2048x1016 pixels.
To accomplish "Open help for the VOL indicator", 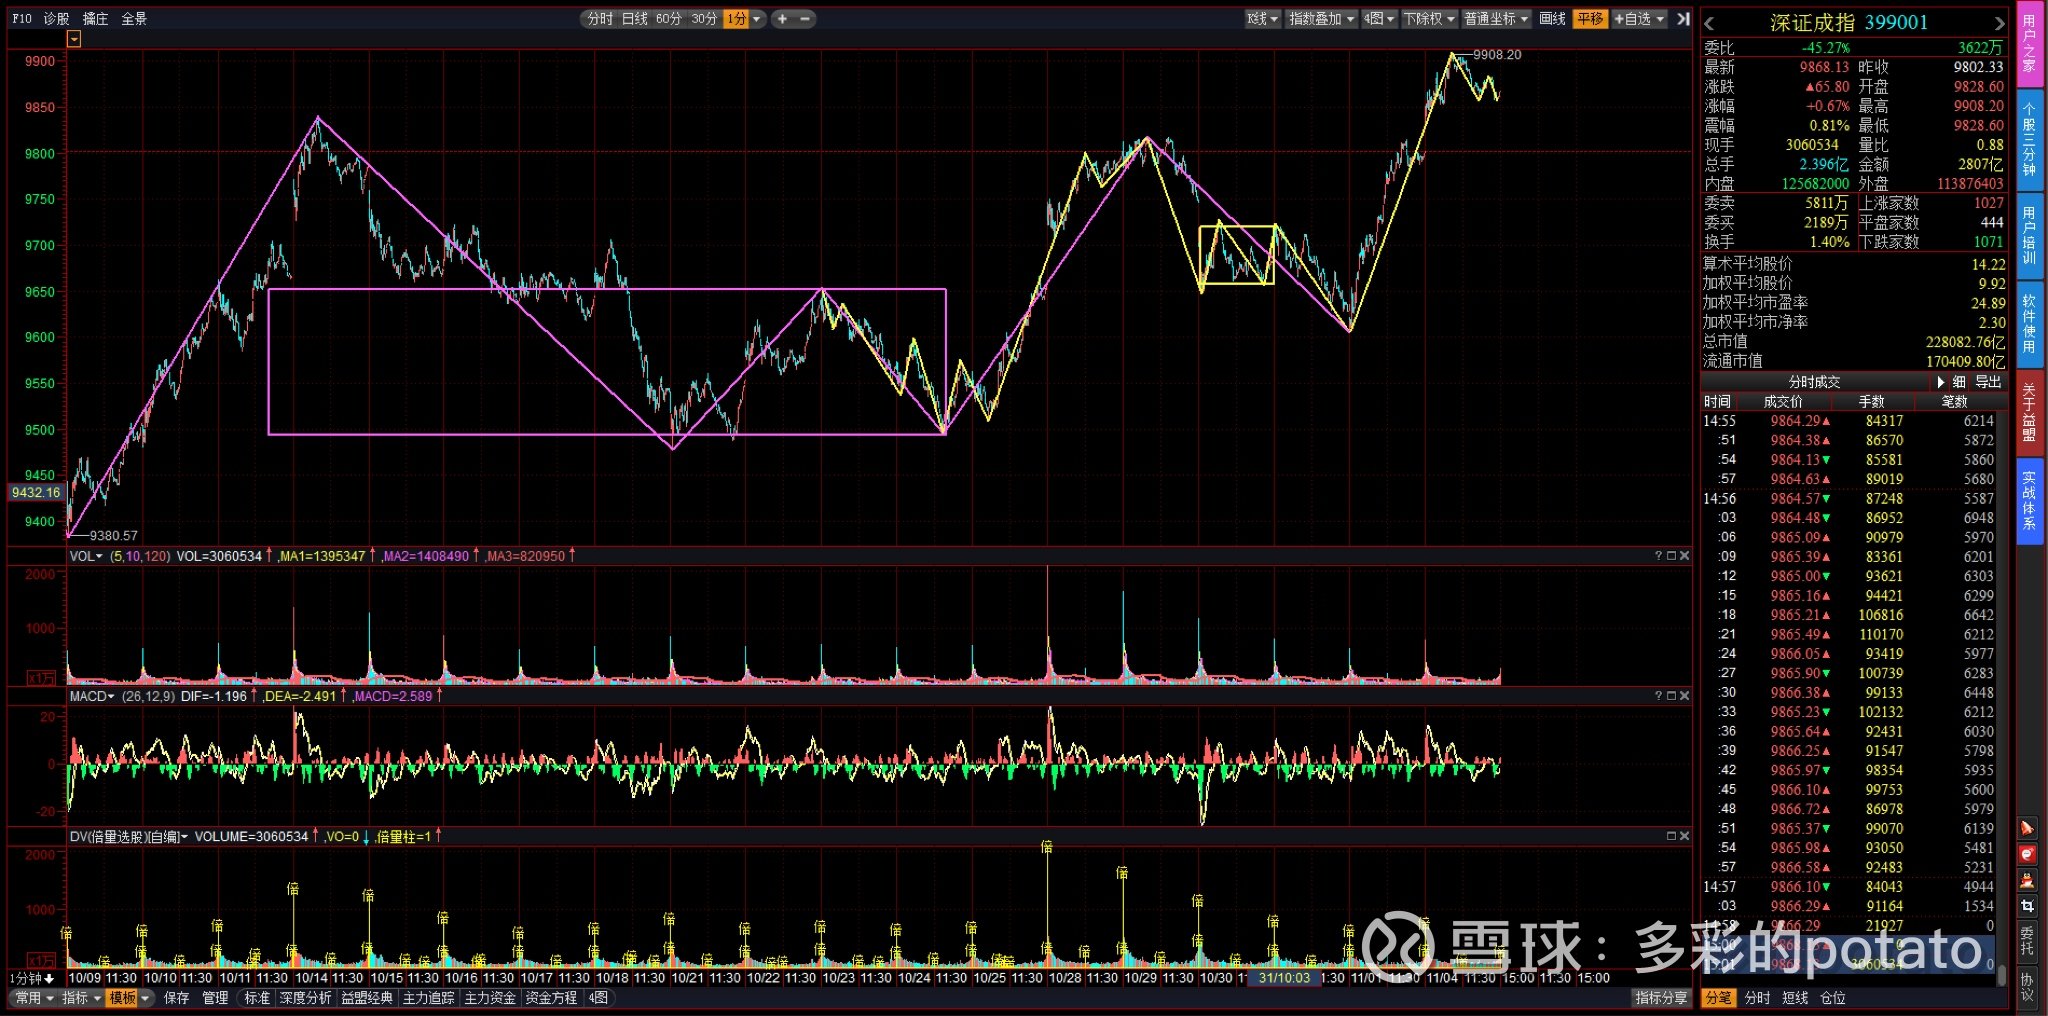I will tap(1658, 555).
